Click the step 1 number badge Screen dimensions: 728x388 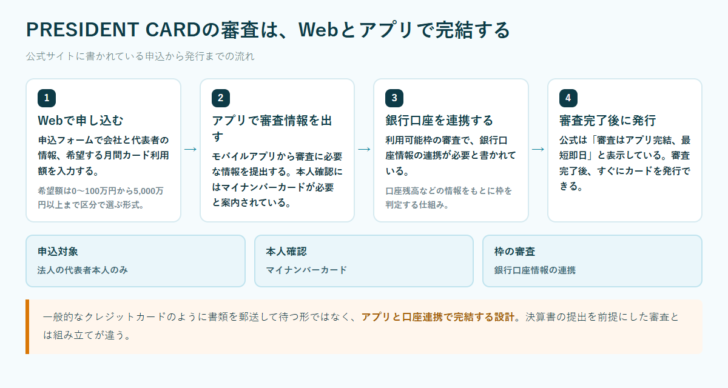[46, 98]
